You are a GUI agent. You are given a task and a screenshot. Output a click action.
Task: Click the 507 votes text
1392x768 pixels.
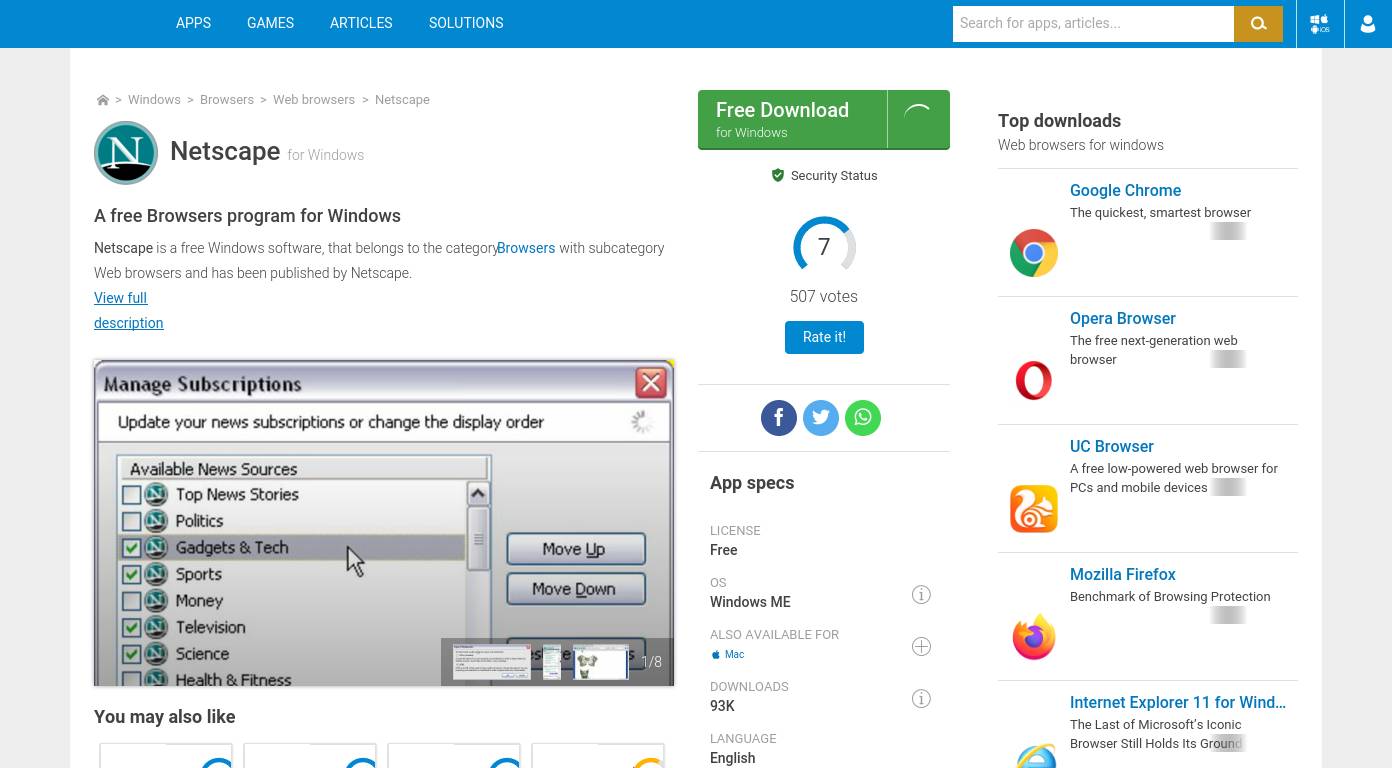coord(824,296)
